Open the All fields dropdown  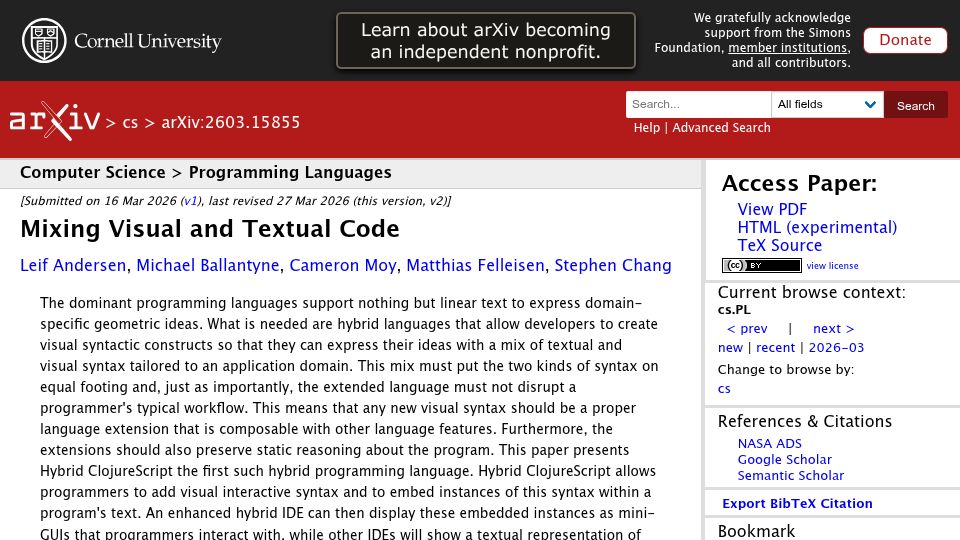coord(827,104)
